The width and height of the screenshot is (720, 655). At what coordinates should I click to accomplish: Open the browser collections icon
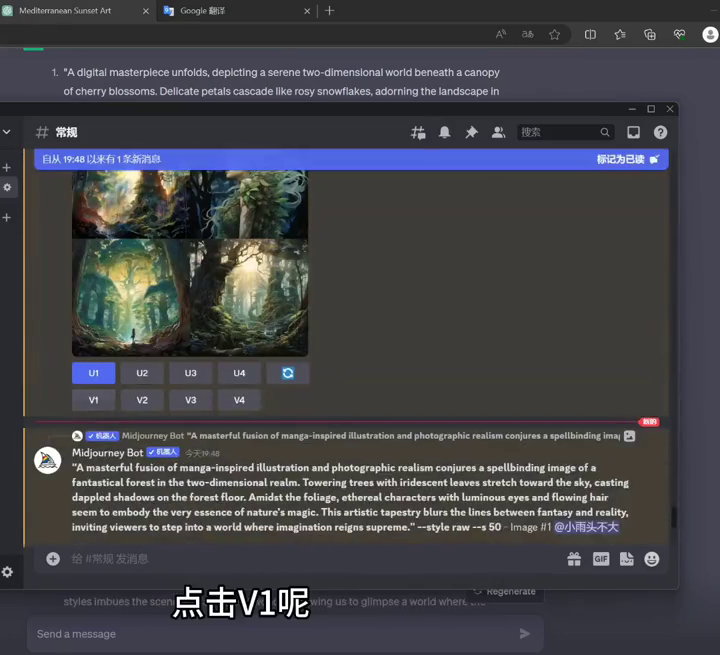coord(650,34)
